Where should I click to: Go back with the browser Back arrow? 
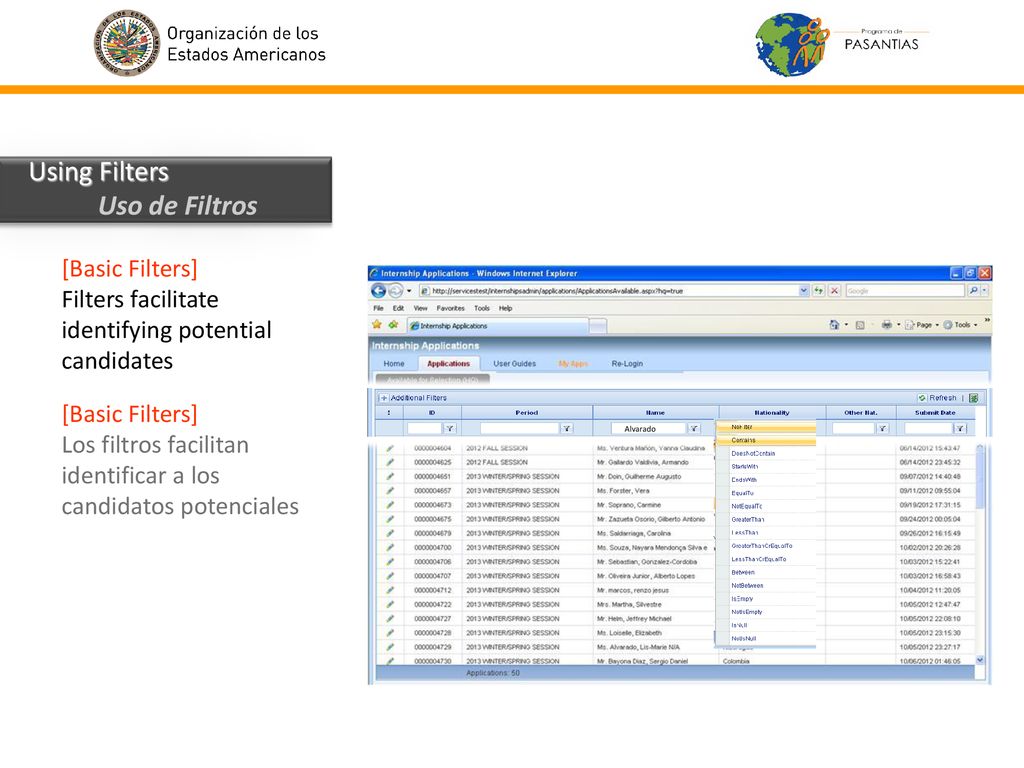[378, 291]
